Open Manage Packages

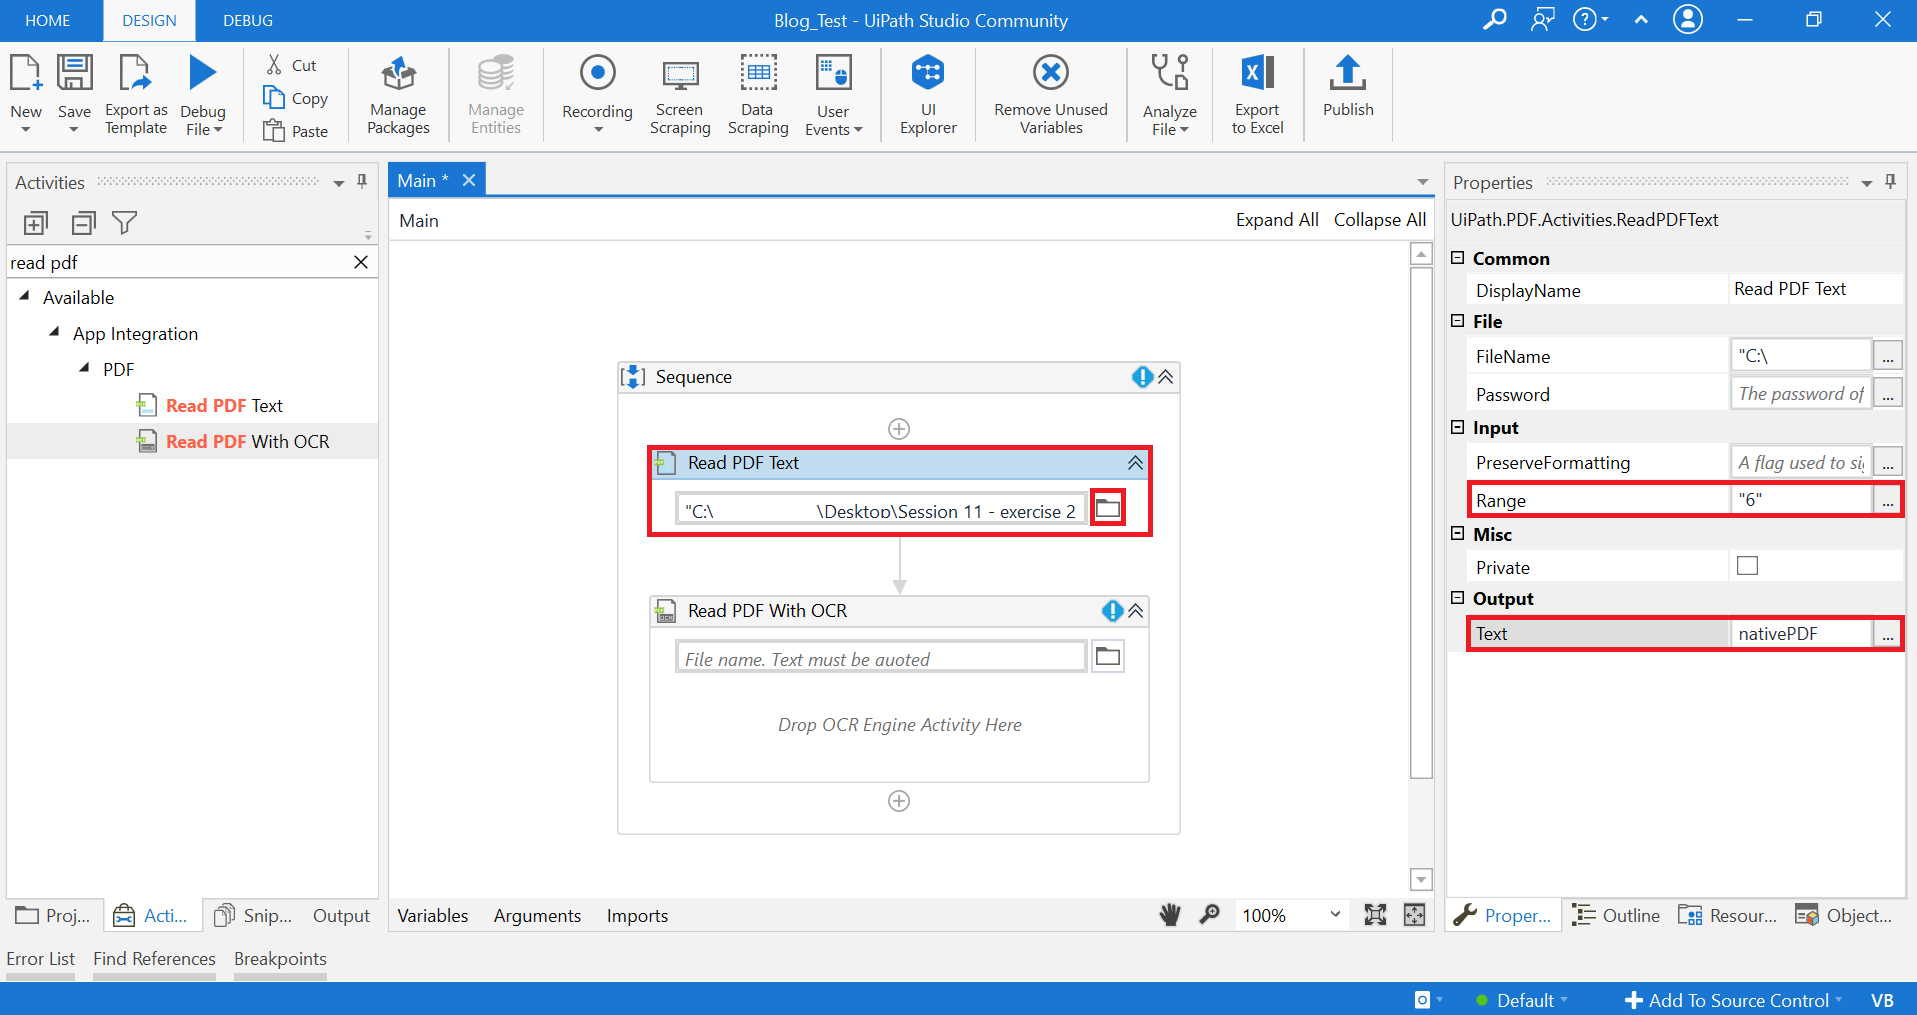(398, 96)
